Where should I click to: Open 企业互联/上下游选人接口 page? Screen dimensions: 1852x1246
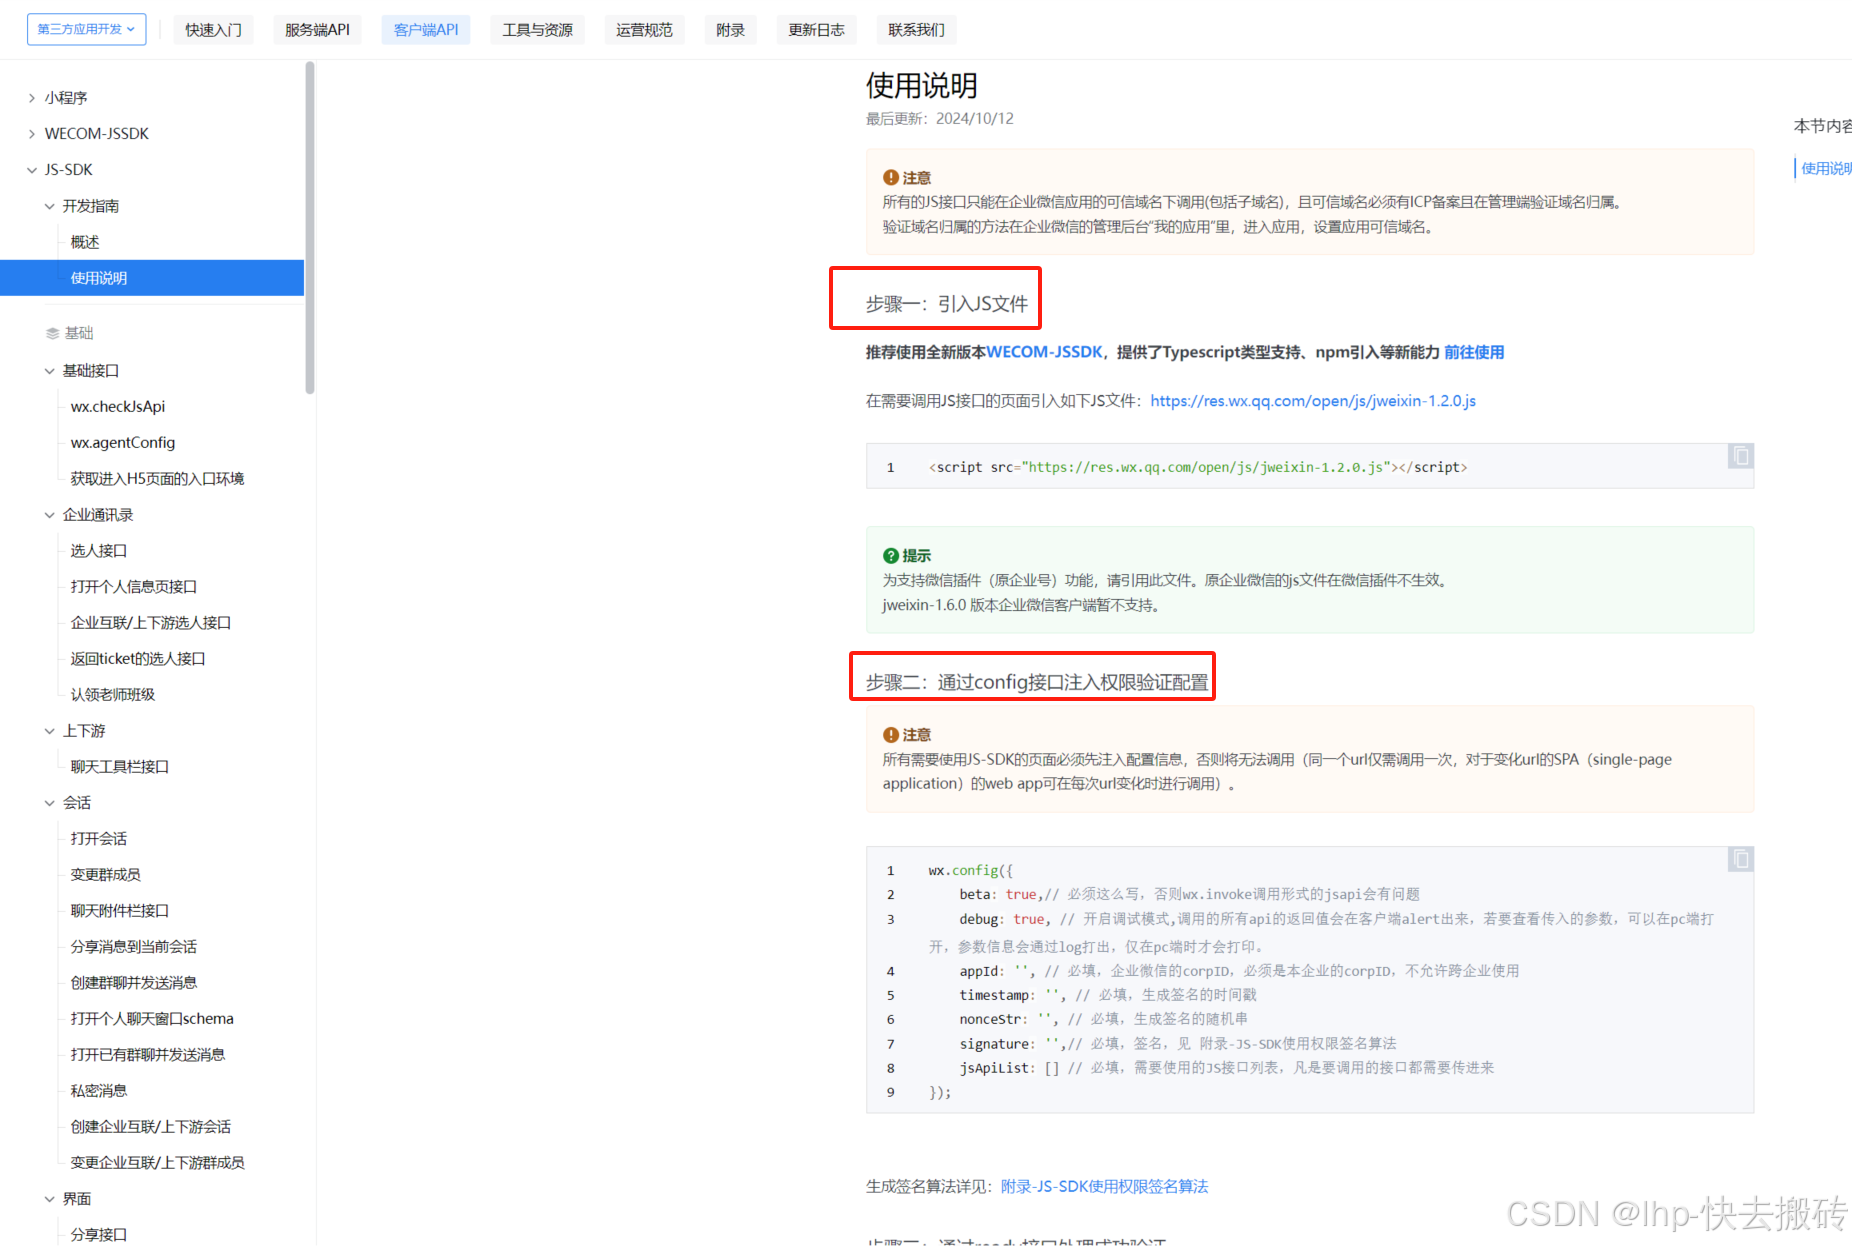[151, 623]
